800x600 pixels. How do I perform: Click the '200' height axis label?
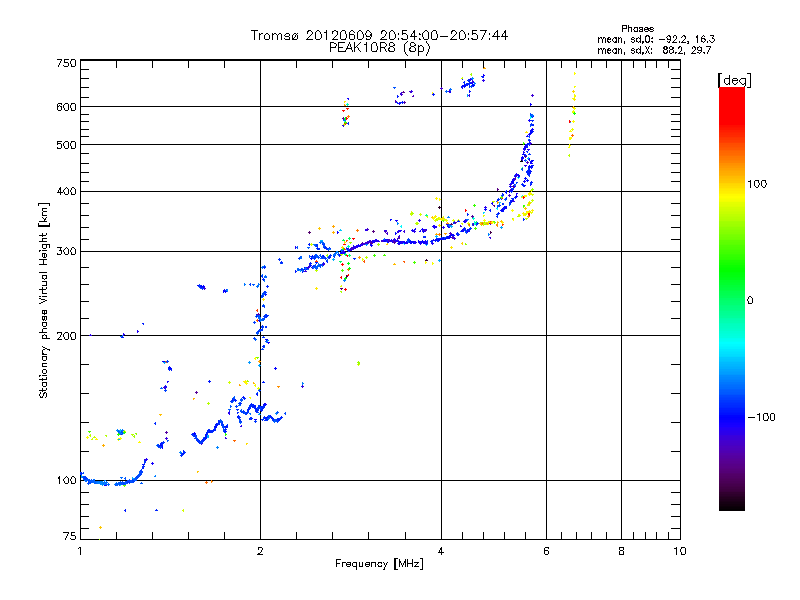click(x=66, y=336)
